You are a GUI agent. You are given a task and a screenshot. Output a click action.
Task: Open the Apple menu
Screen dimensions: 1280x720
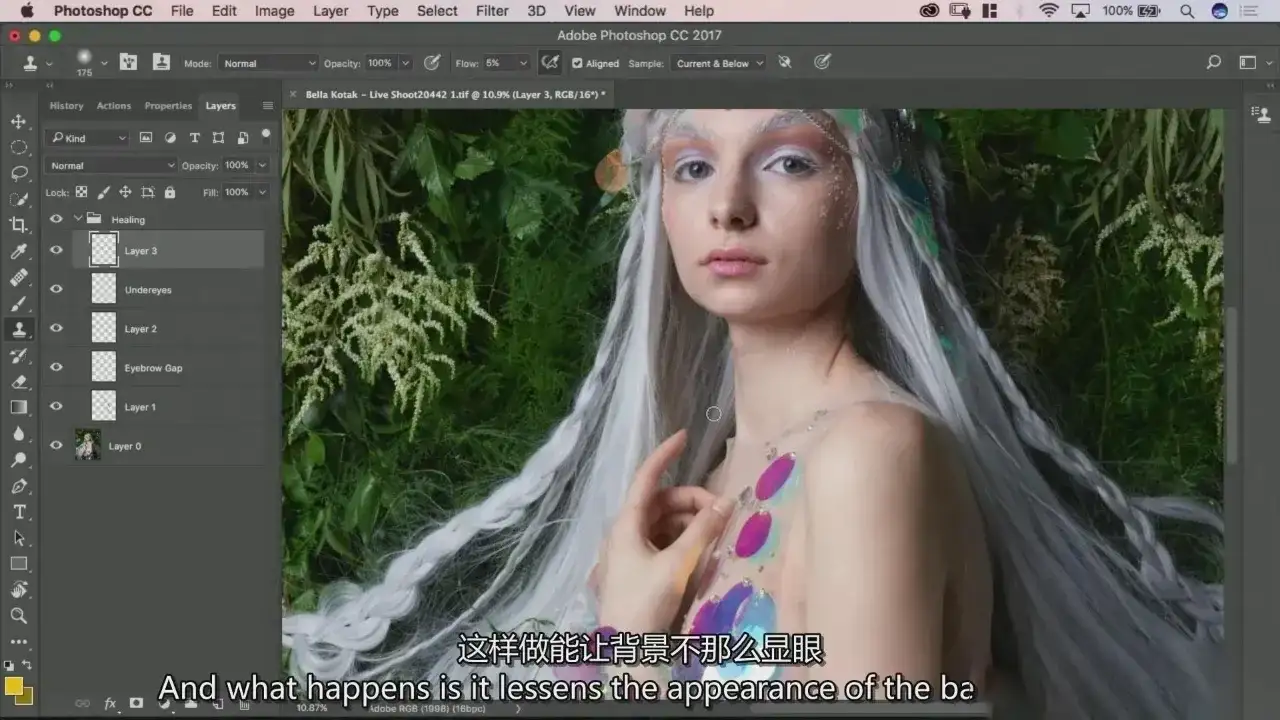pos(26,11)
